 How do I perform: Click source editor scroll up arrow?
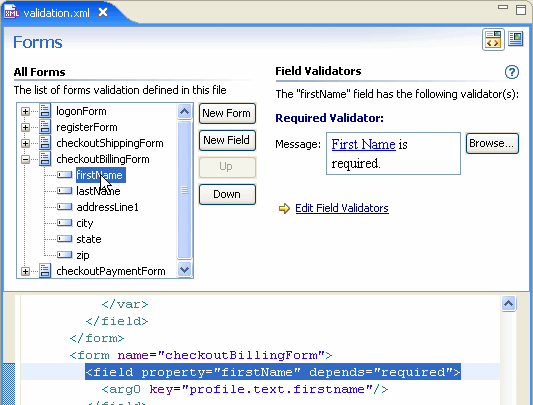[509, 303]
